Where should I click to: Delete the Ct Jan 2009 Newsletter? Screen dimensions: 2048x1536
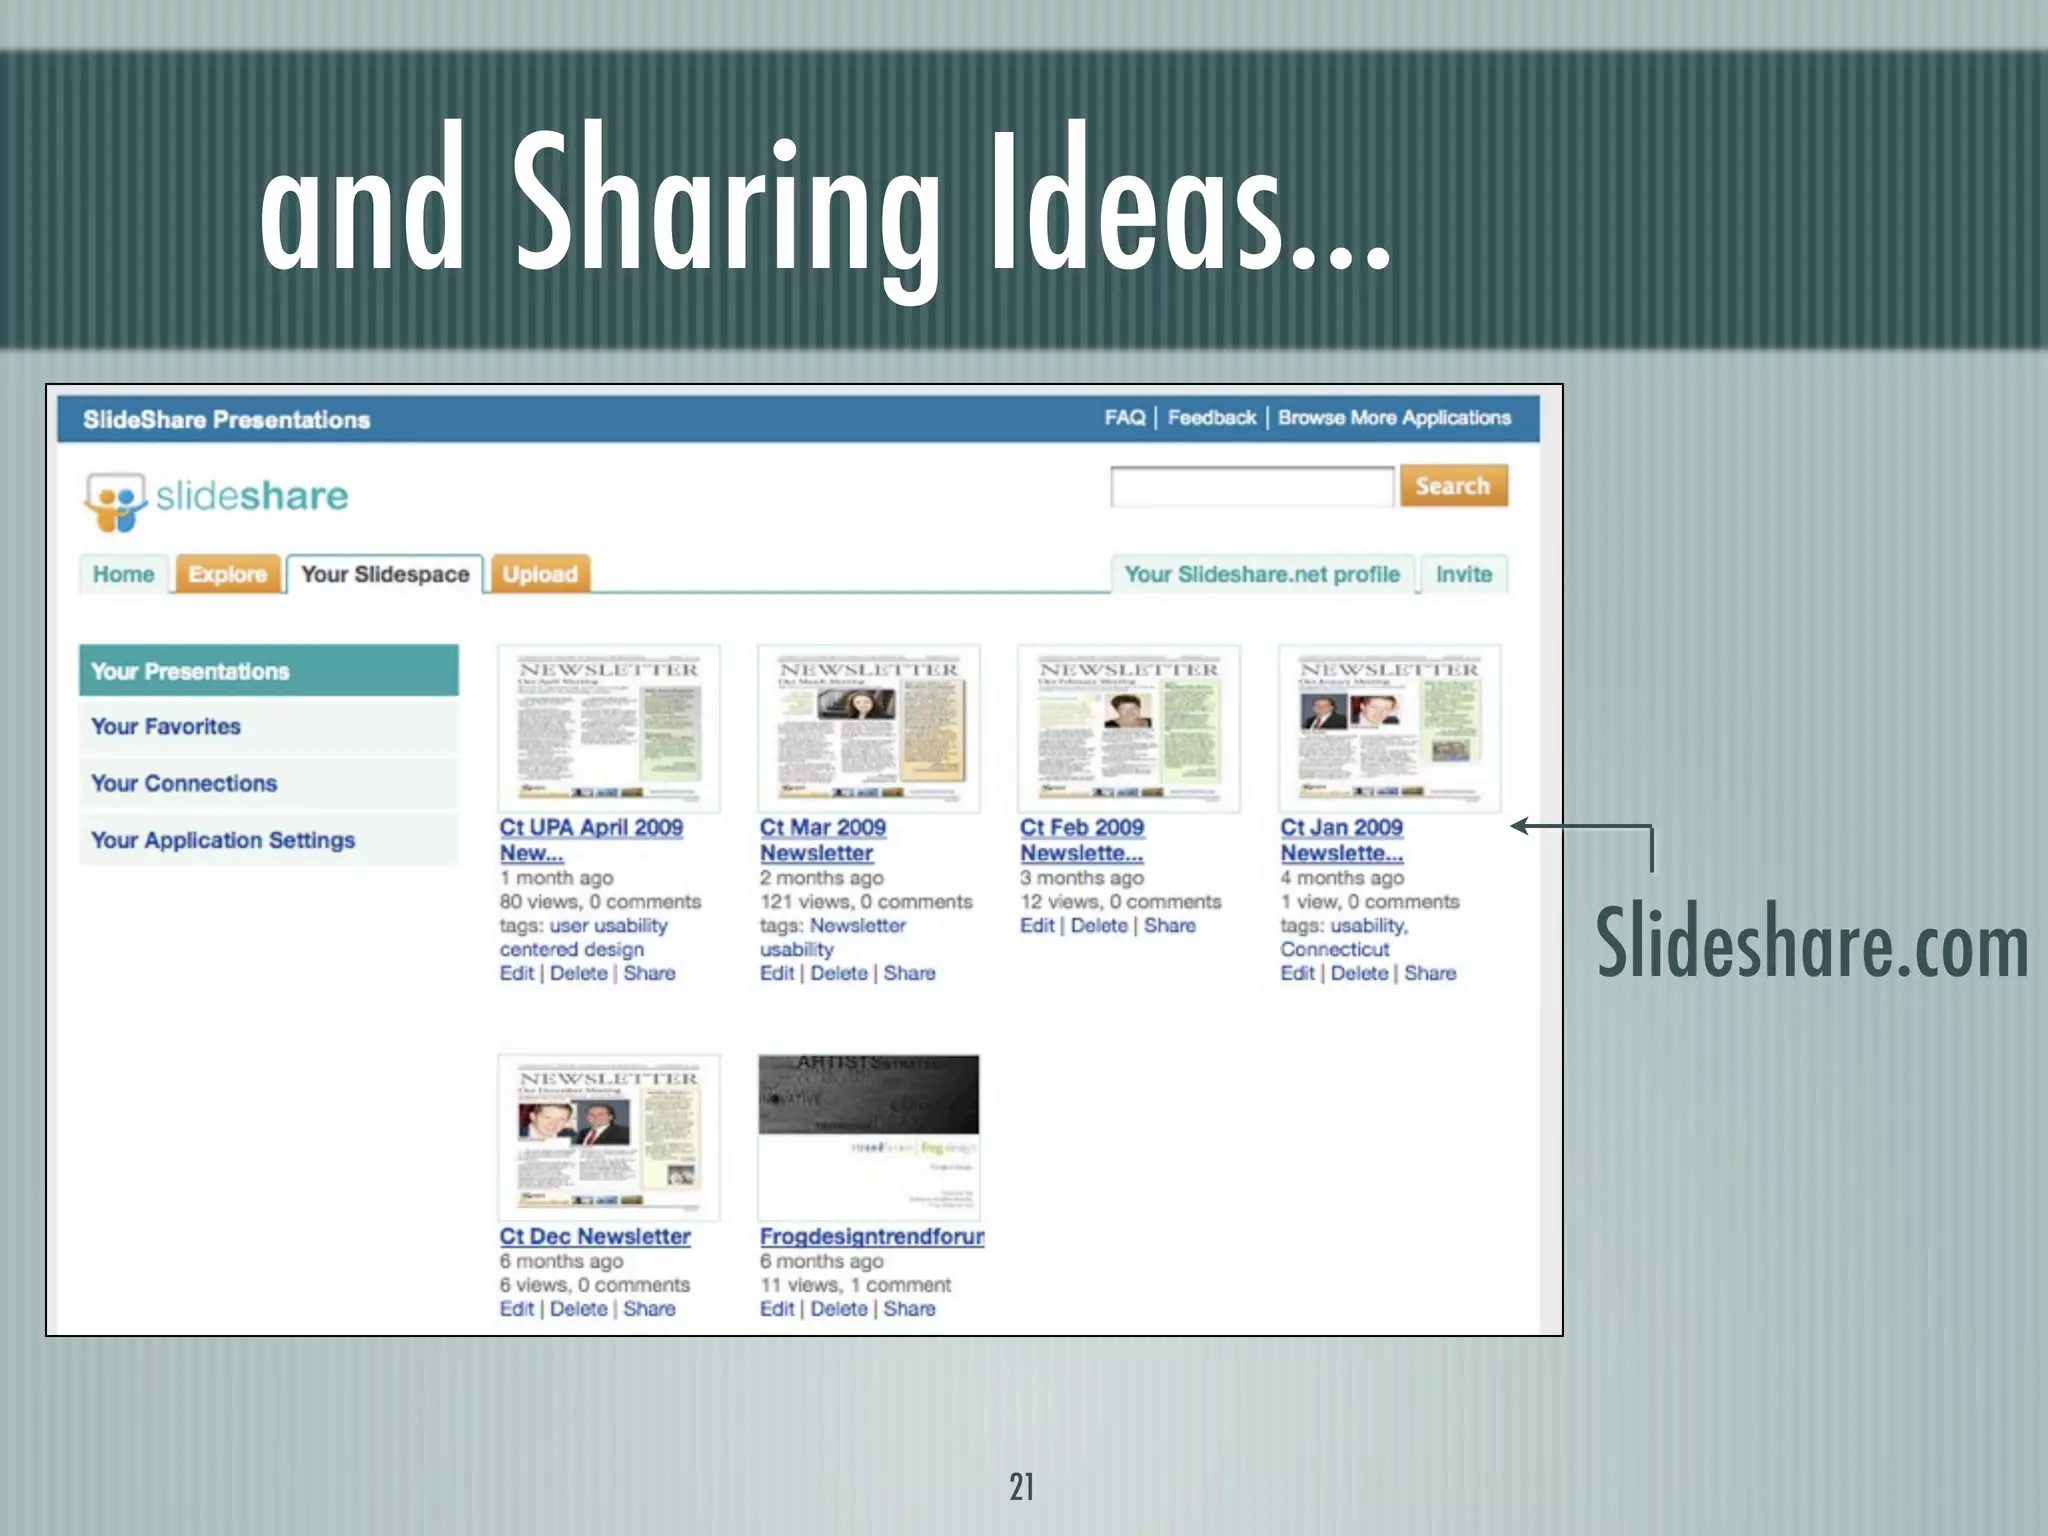(1360, 973)
